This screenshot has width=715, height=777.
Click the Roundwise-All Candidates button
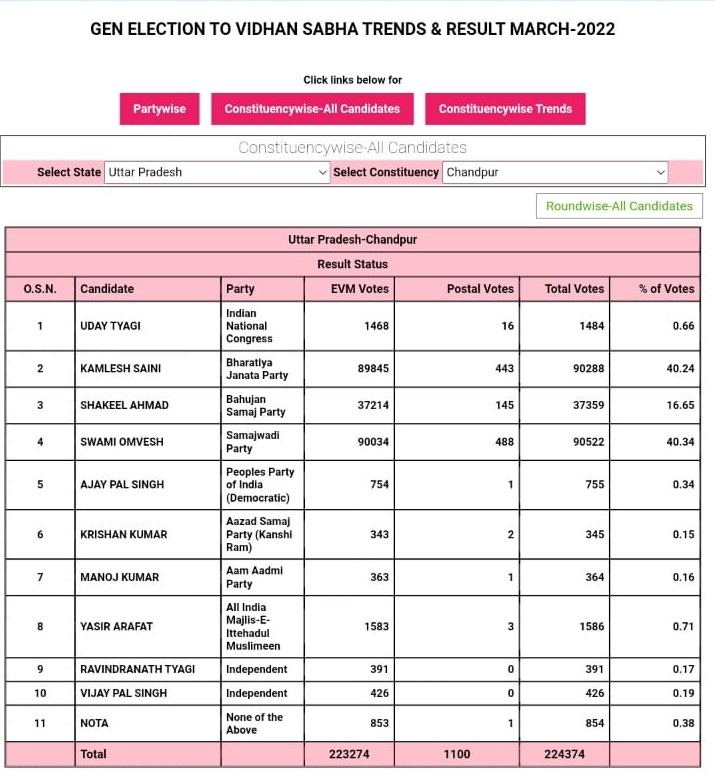click(619, 206)
